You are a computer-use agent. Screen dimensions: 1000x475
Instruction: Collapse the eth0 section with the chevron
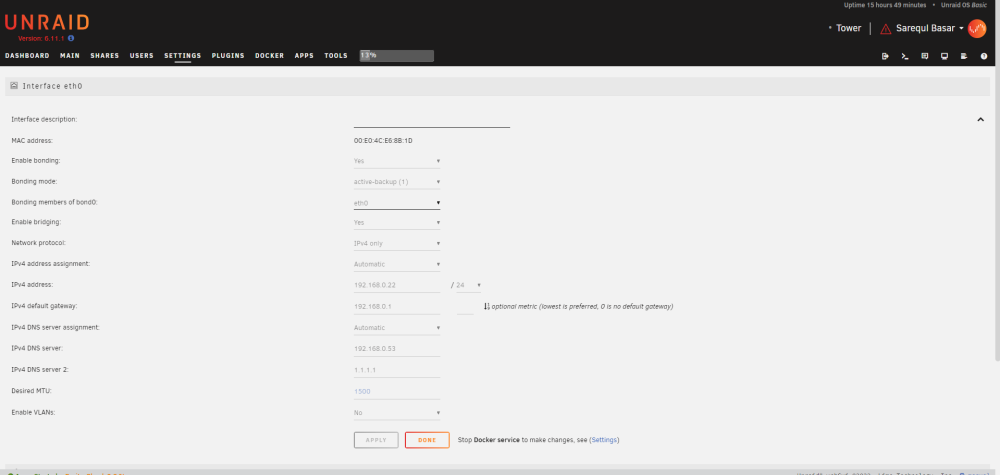tap(981, 119)
